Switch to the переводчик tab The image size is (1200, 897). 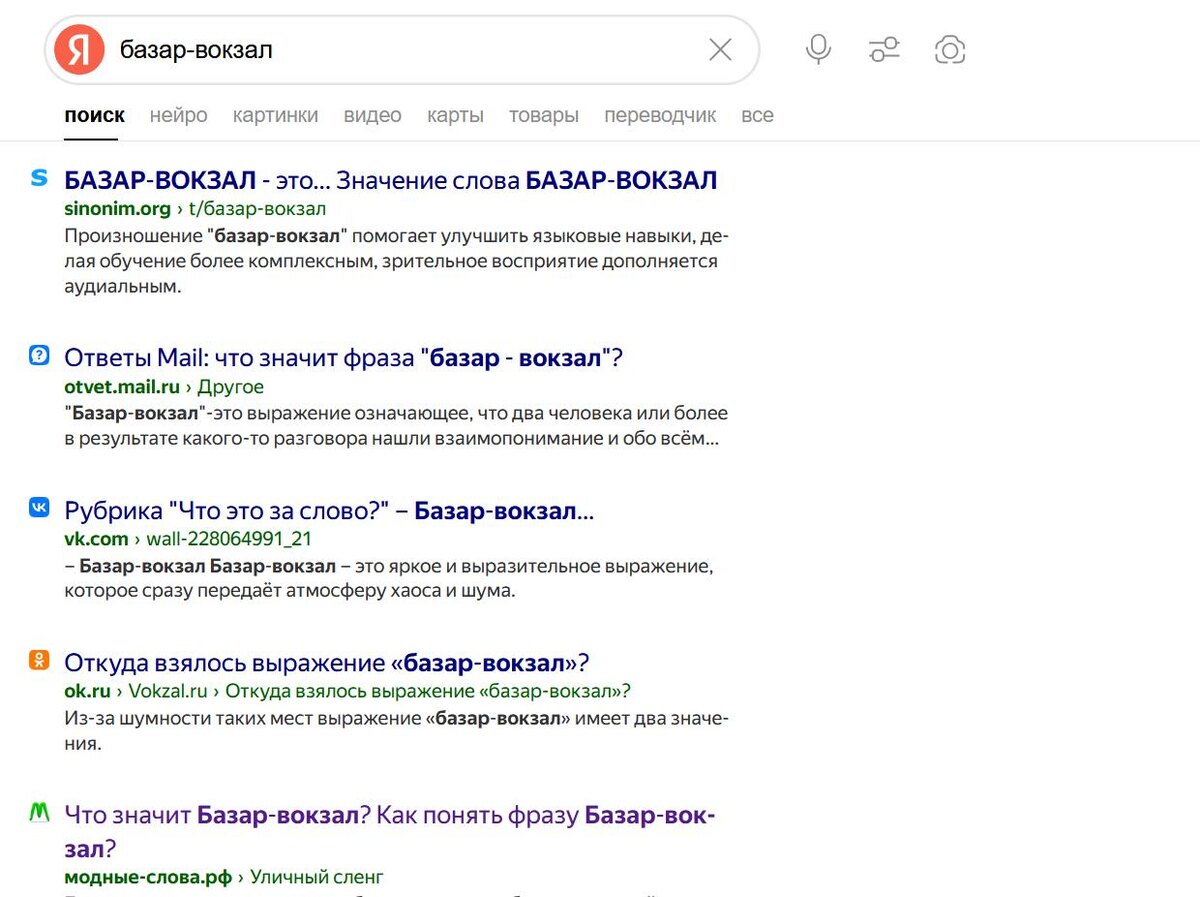660,115
